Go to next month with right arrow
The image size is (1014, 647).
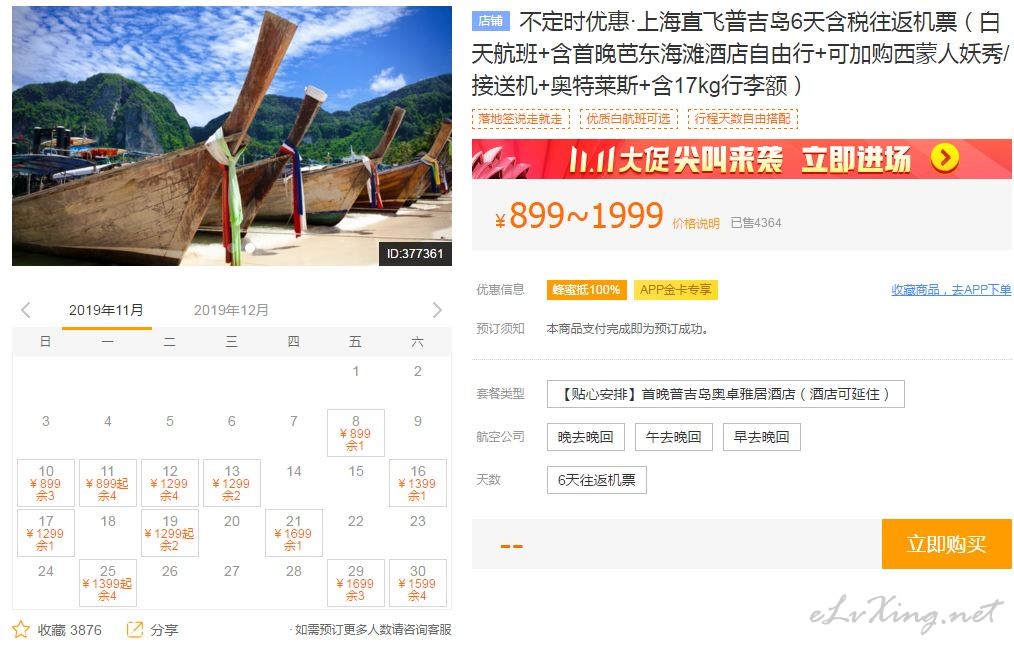click(x=437, y=310)
